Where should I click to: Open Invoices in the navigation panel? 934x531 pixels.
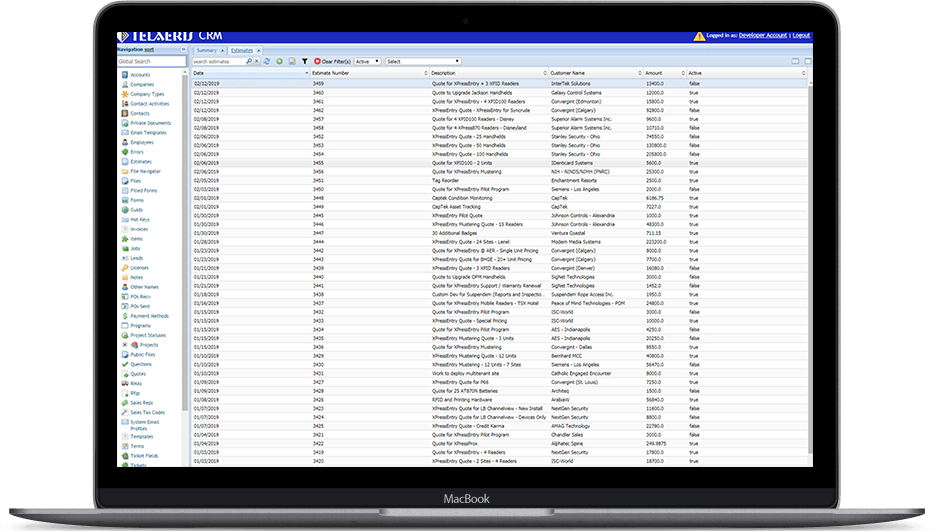tap(139, 229)
